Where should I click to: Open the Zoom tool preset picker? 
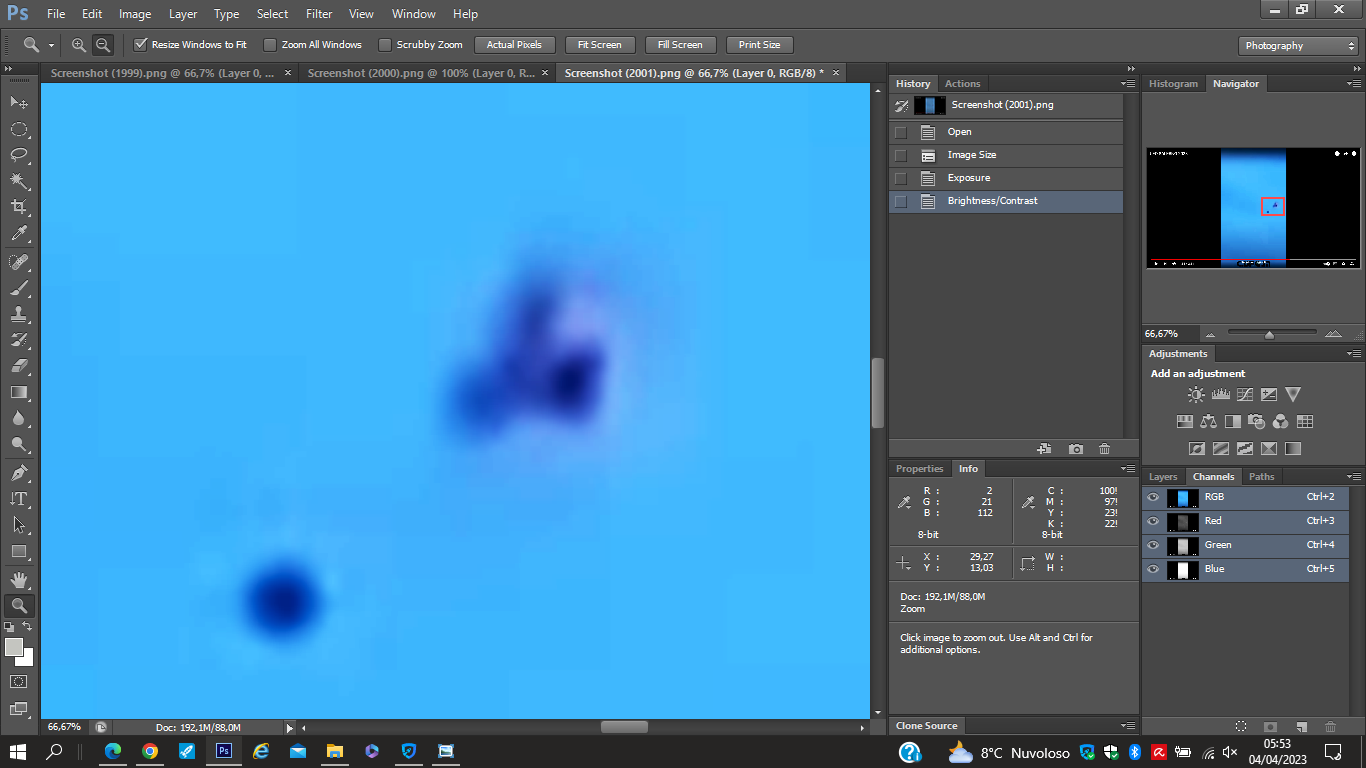coord(38,45)
